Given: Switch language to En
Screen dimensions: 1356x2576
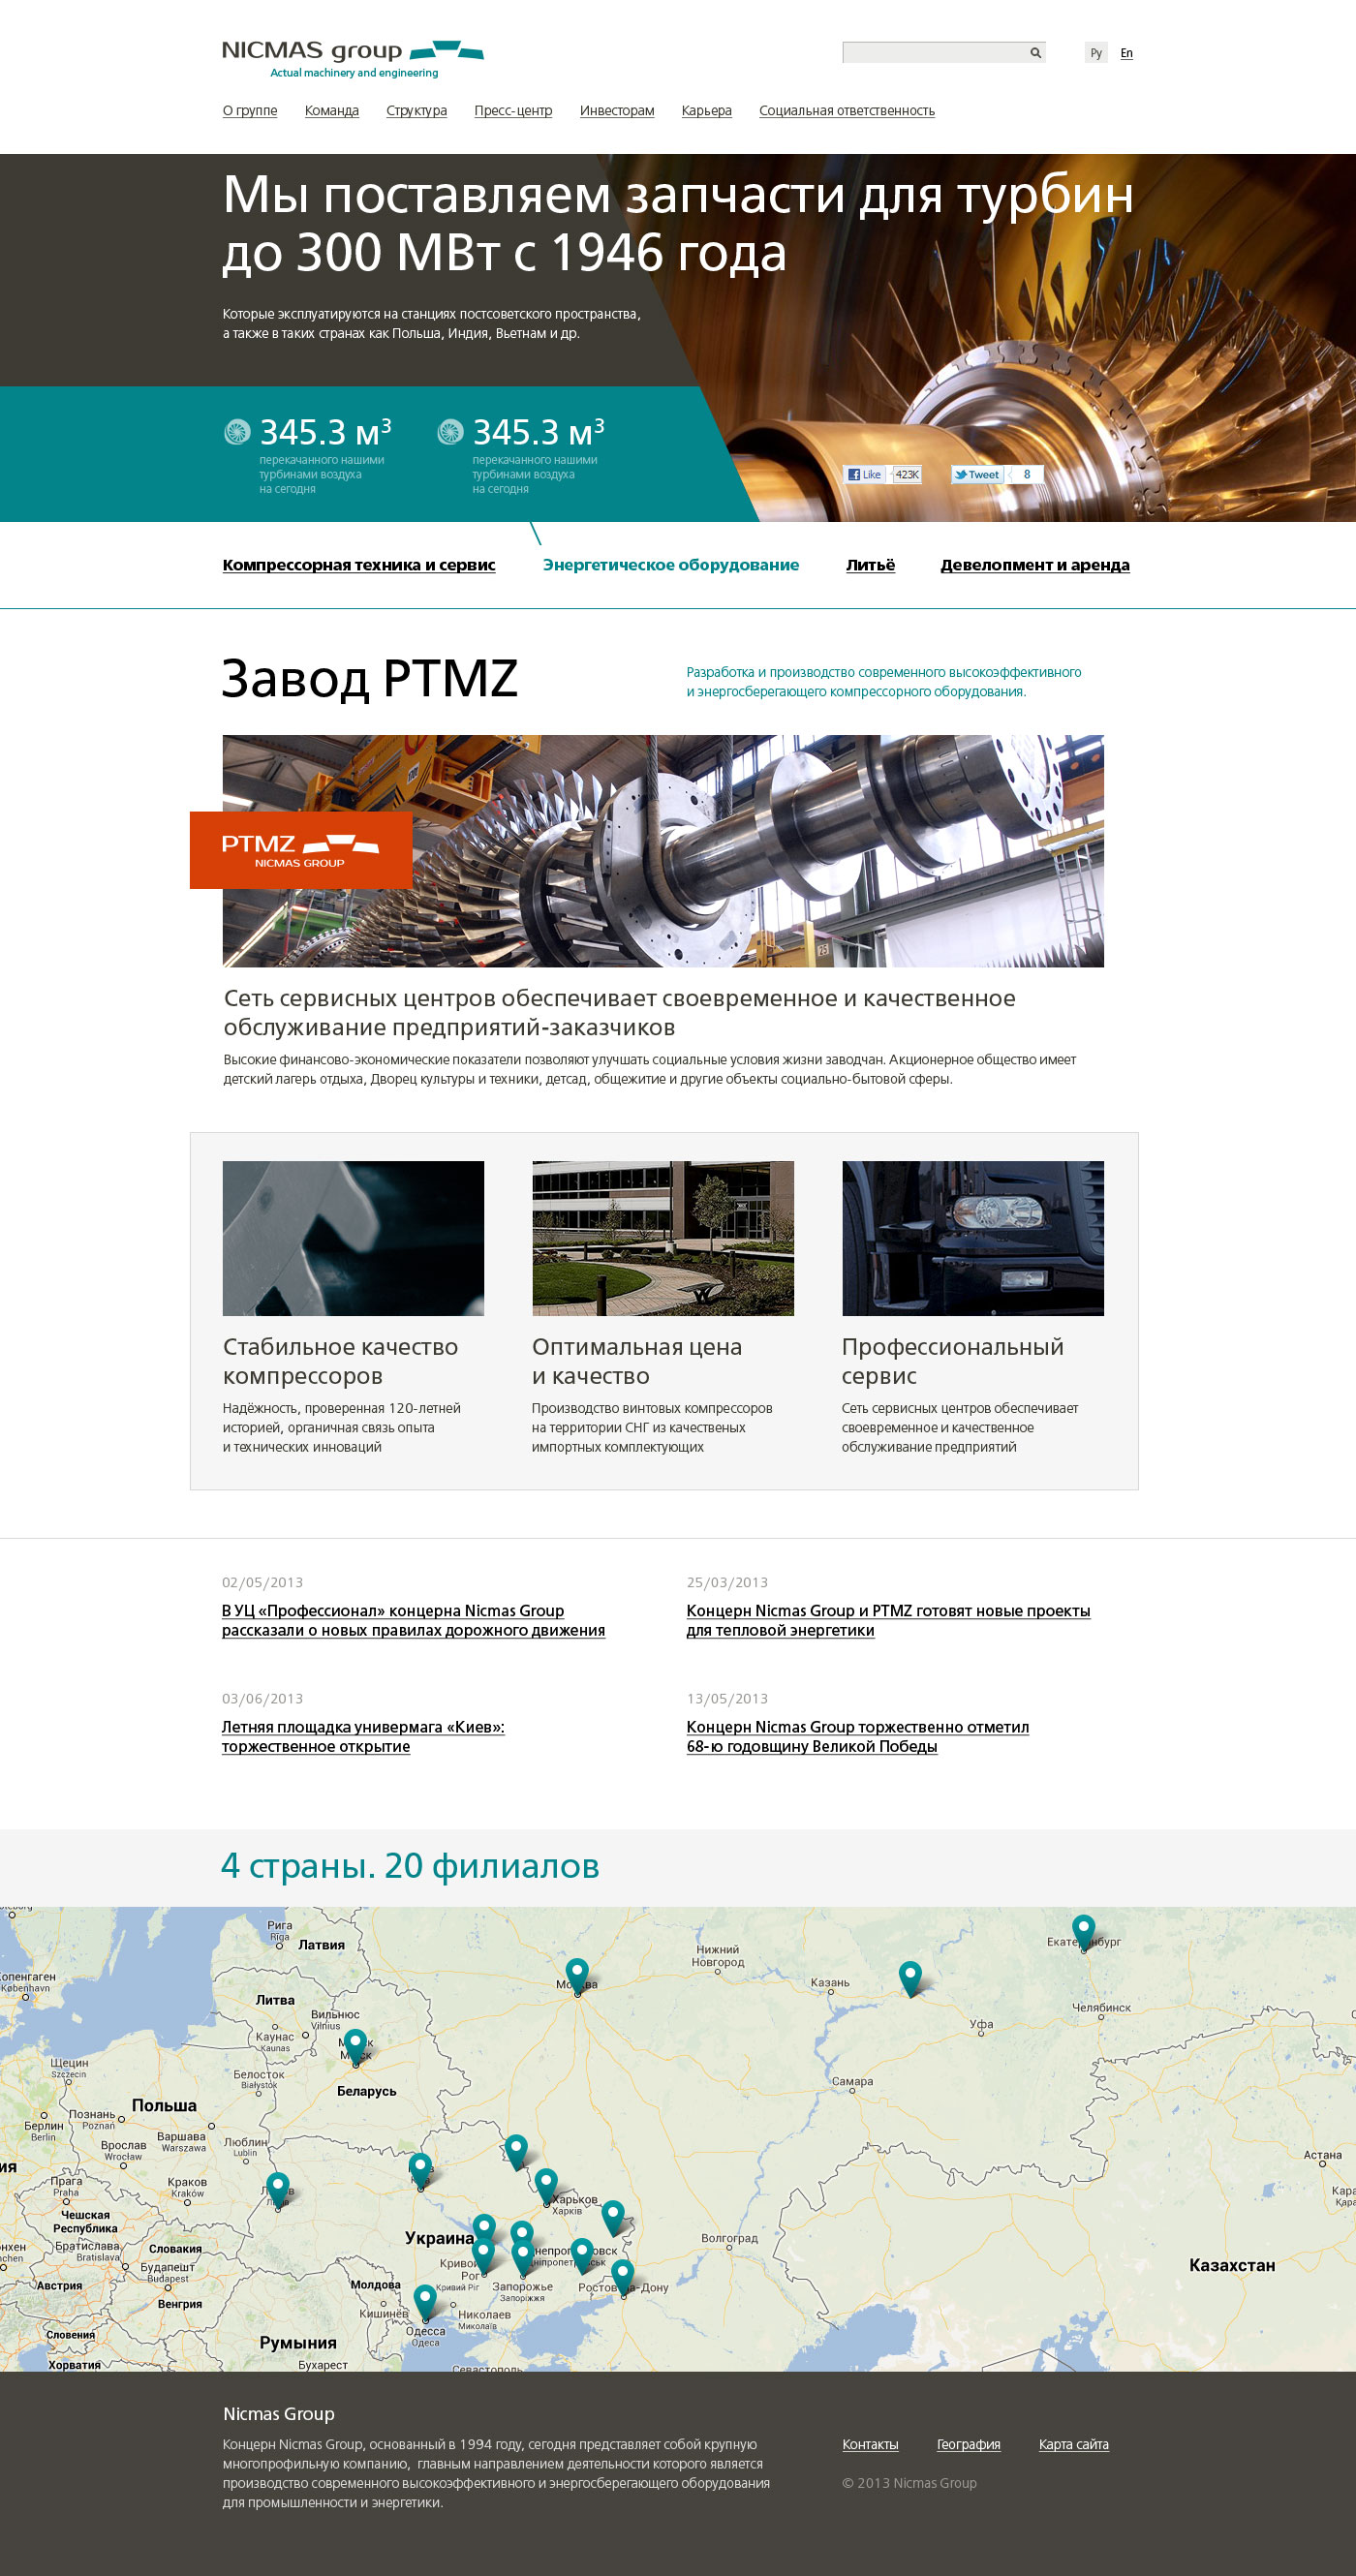Looking at the screenshot, I should pos(1126,53).
